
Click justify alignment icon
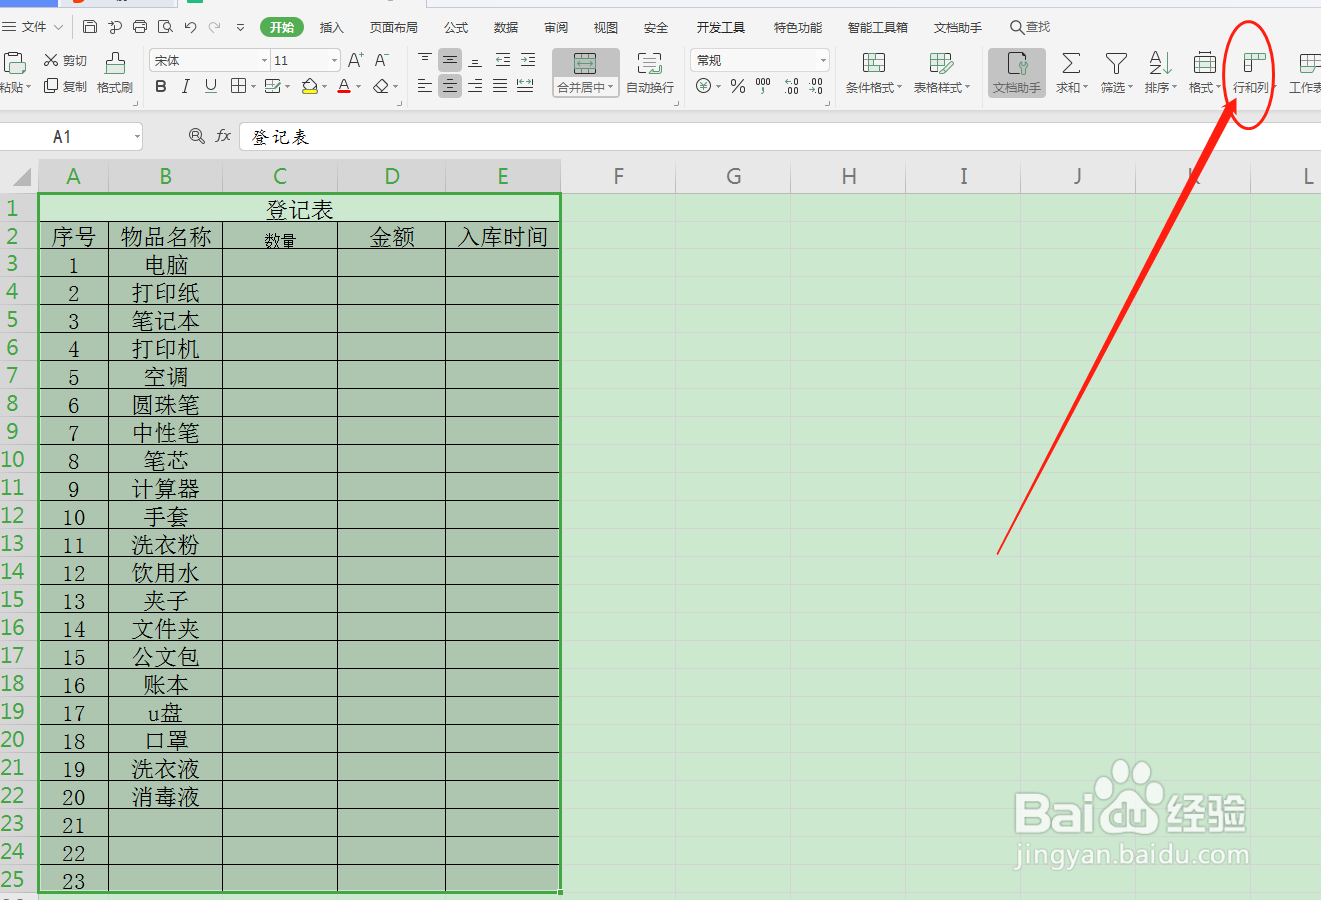(500, 87)
